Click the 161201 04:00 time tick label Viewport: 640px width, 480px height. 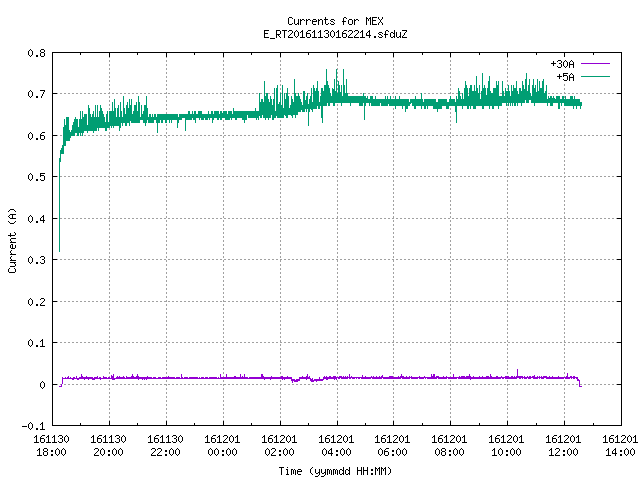[x=336, y=446]
